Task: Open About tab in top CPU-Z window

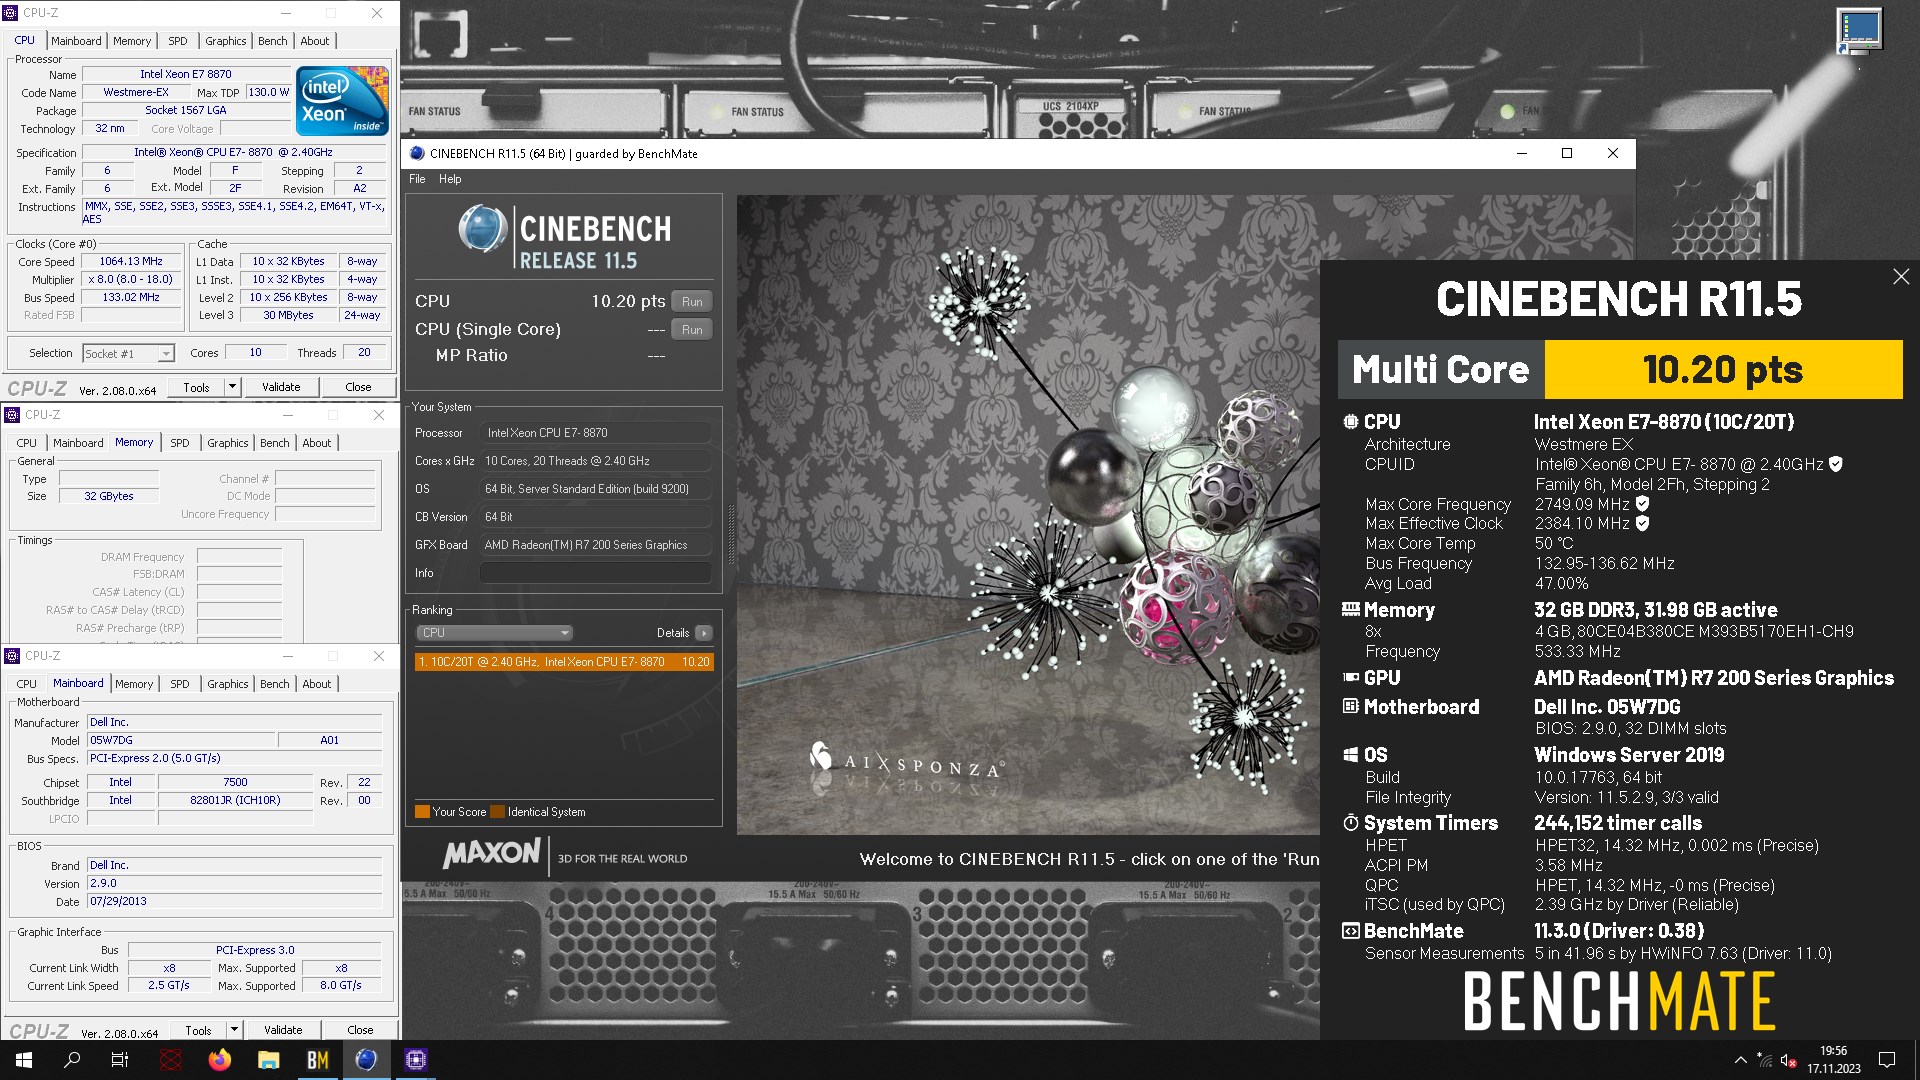Action: click(x=315, y=41)
